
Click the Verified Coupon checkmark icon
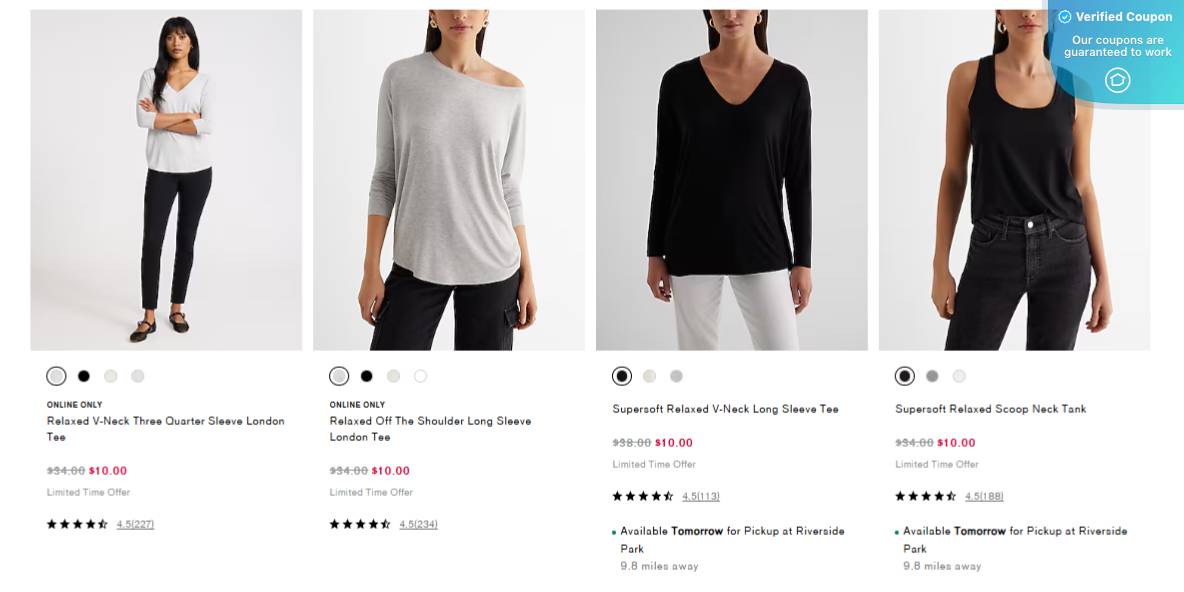point(1064,16)
